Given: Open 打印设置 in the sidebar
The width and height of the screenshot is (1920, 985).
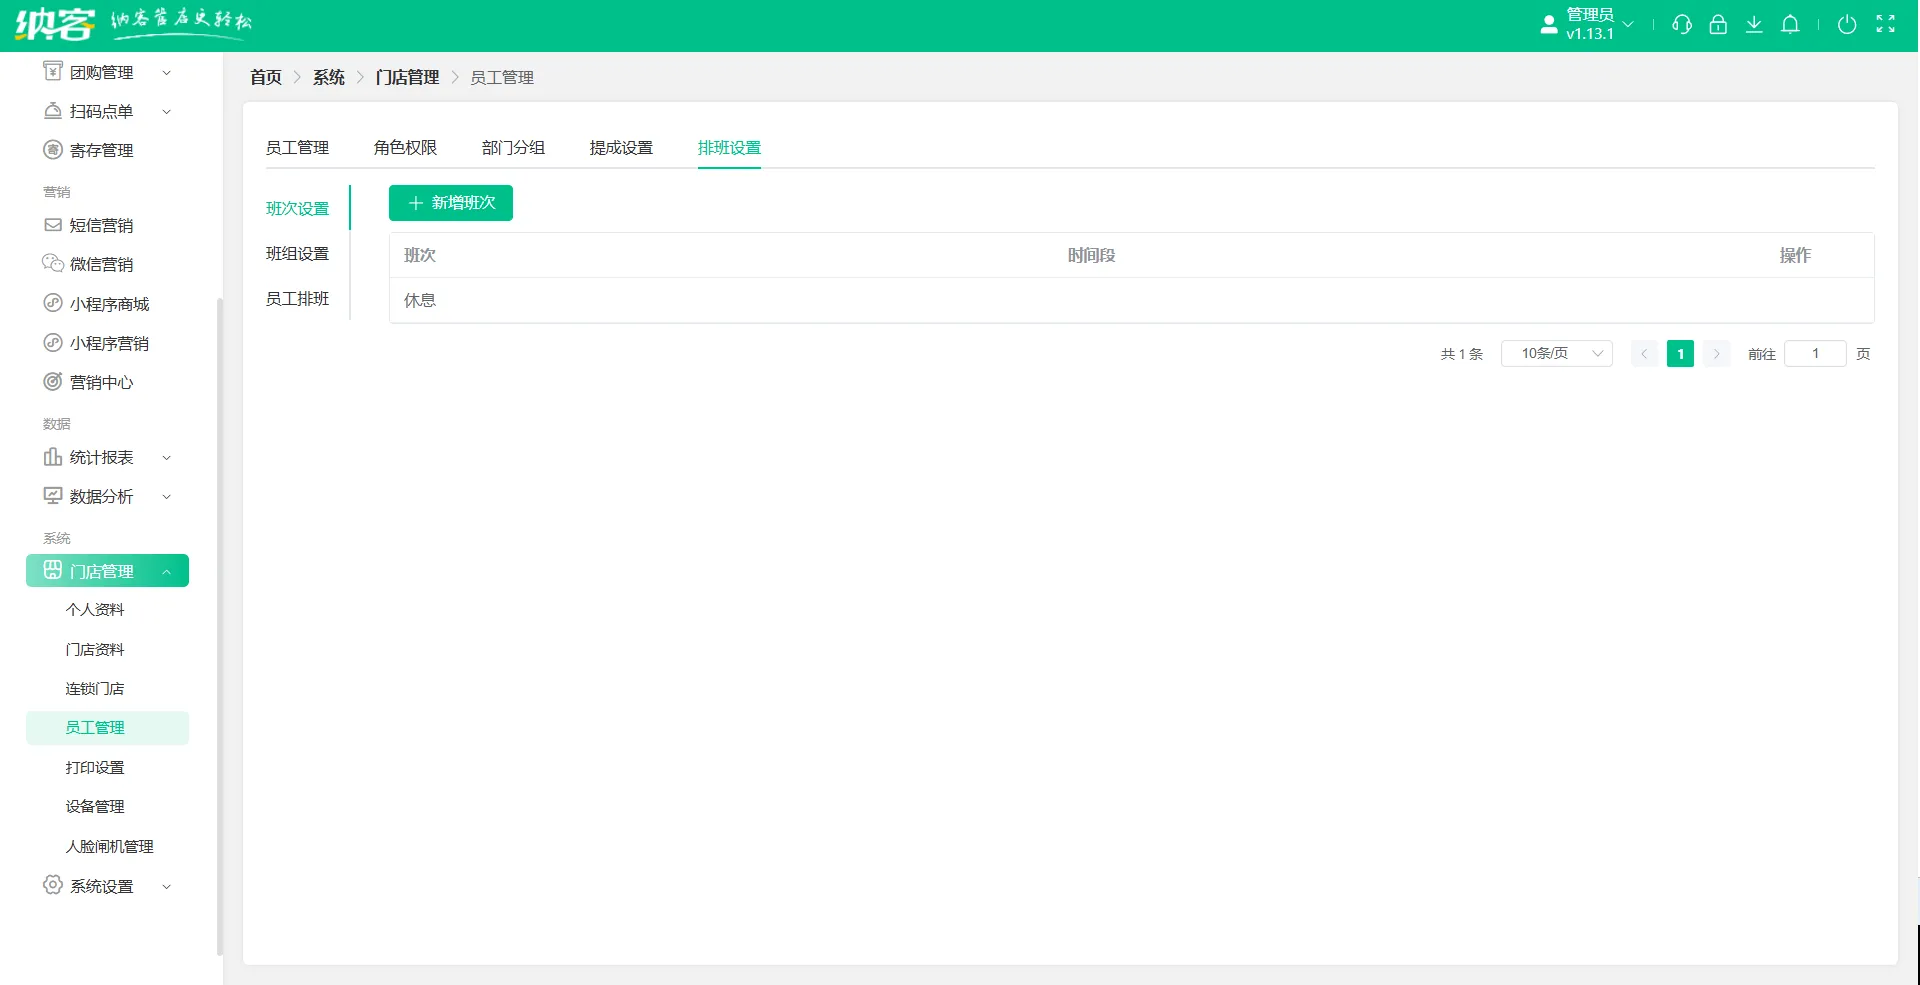Looking at the screenshot, I should click(x=95, y=768).
